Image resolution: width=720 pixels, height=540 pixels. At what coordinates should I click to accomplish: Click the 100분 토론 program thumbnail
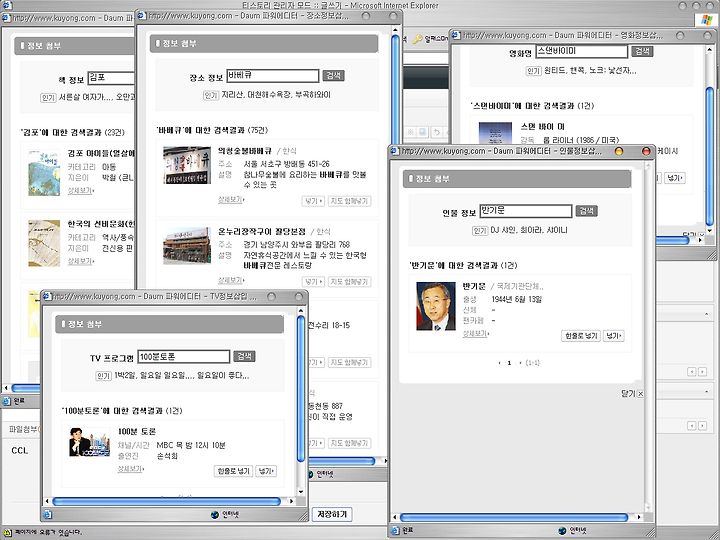click(90, 442)
